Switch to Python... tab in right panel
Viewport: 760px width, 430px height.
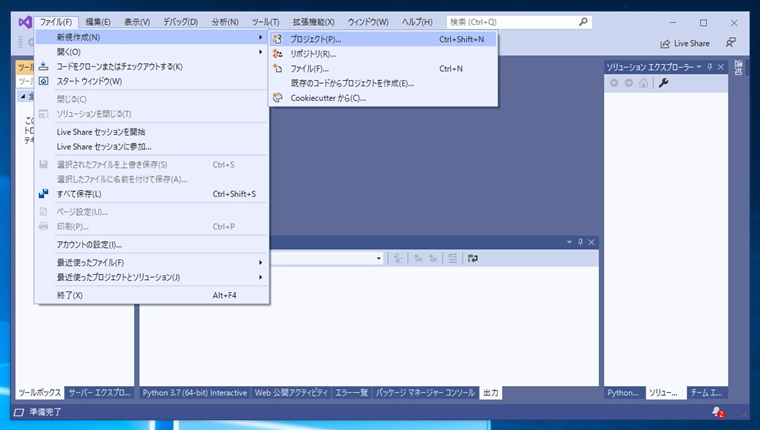point(623,393)
